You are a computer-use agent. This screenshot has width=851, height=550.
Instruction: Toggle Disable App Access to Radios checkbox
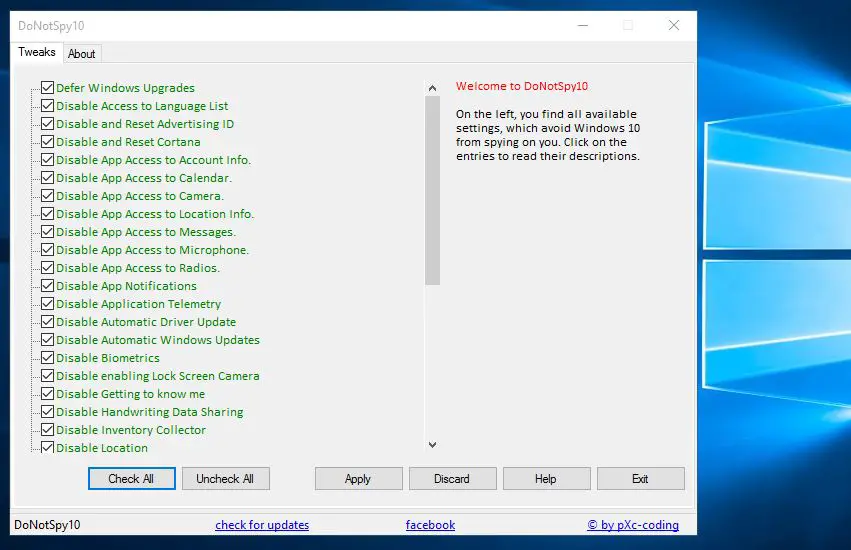(47, 267)
